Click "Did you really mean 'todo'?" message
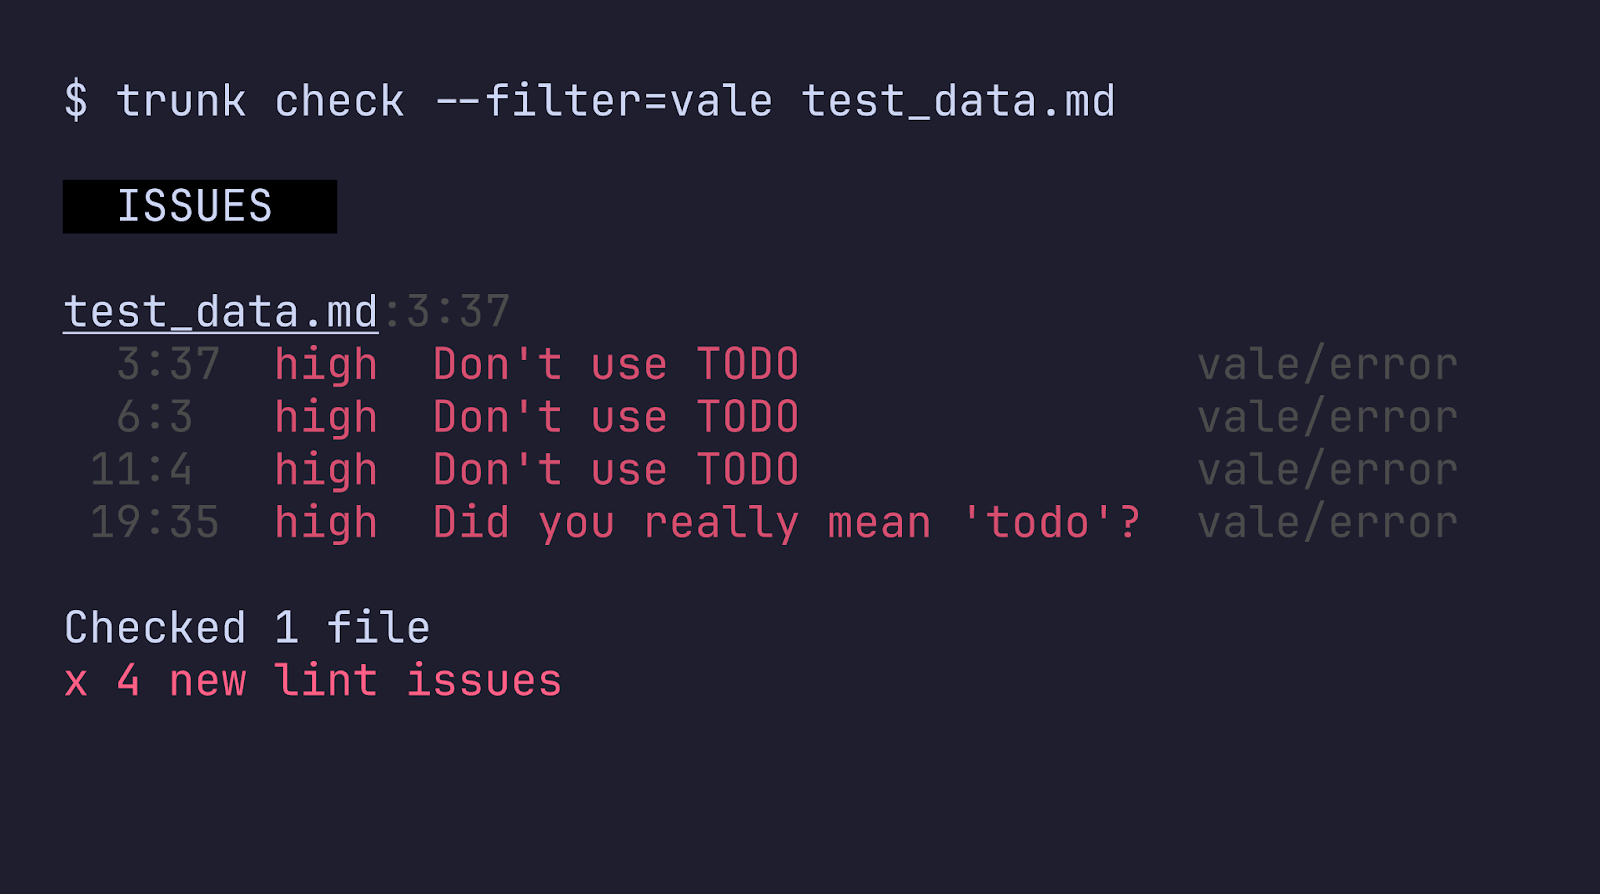Image resolution: width=1600 pixels, height=894 pixels. [x=787, y=523]
